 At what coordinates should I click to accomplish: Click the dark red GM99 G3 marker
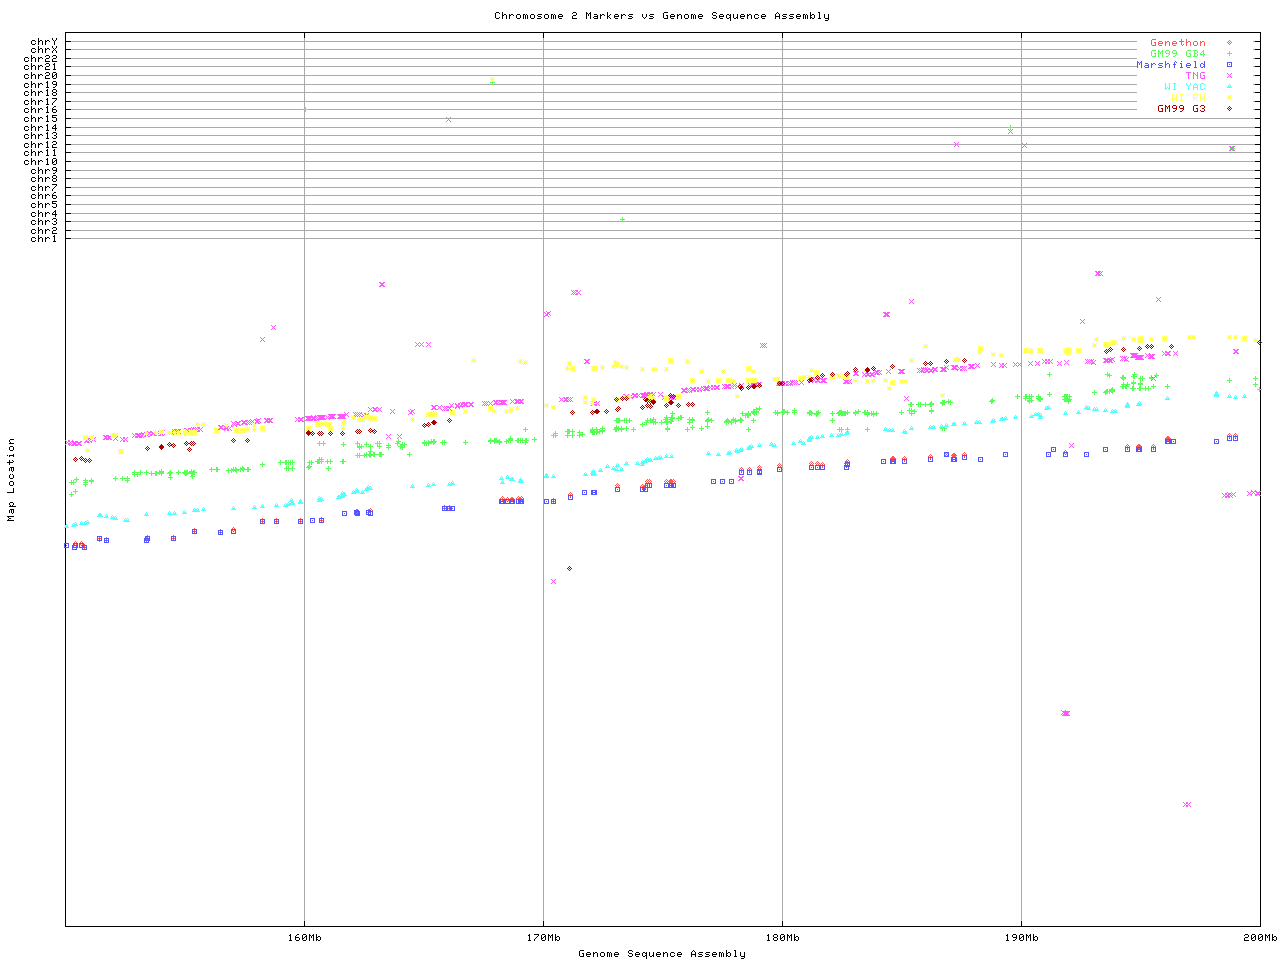(x=1229, y=109)
